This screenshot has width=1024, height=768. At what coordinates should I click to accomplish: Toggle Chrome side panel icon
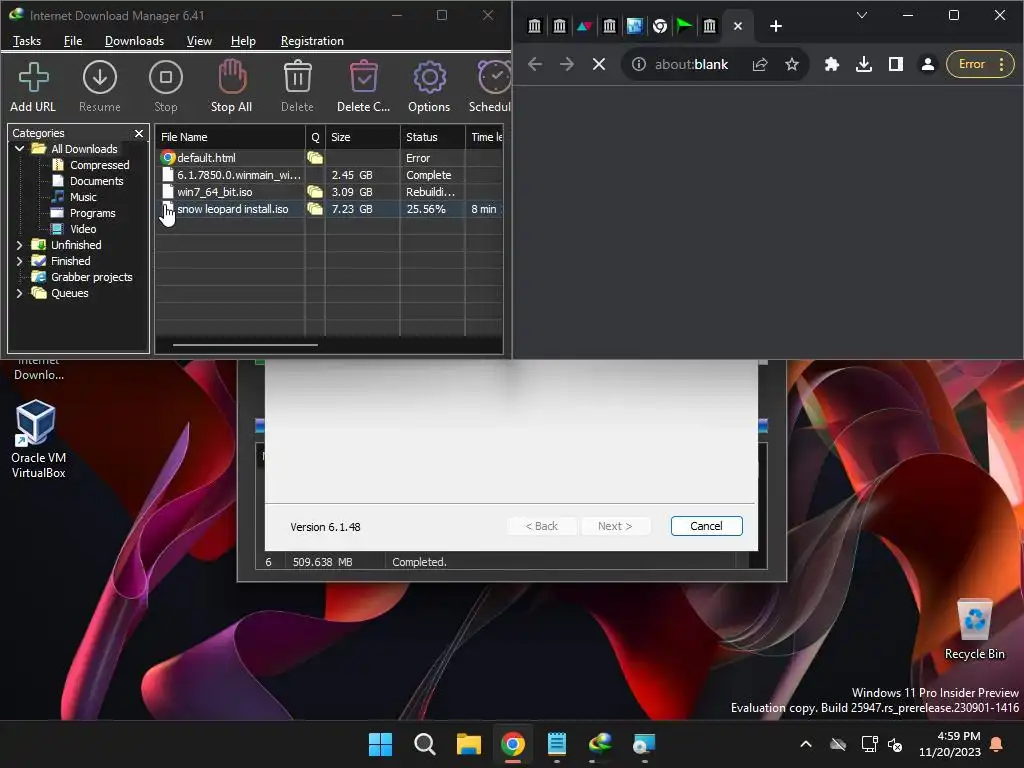[895, 64]
